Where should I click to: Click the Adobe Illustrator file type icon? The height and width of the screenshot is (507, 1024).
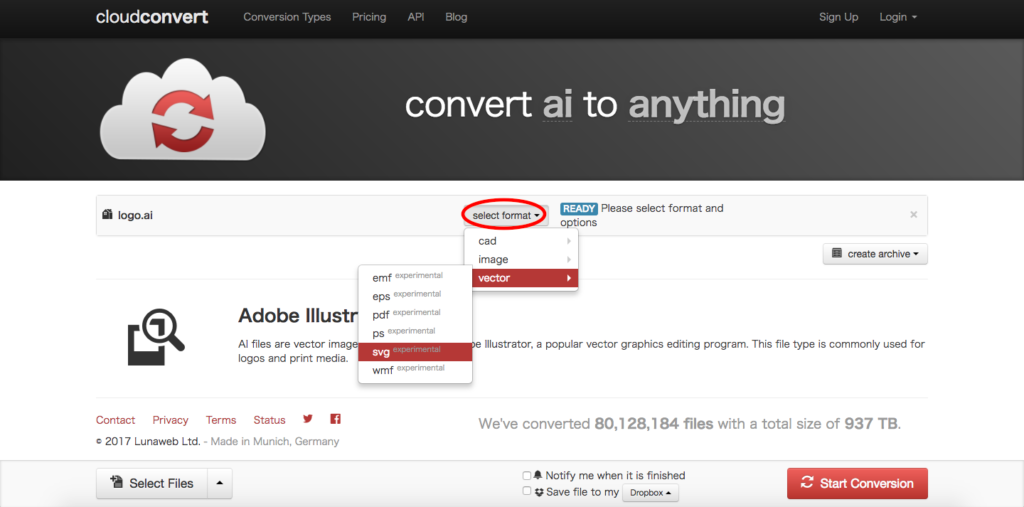click(x=156, y=335)
